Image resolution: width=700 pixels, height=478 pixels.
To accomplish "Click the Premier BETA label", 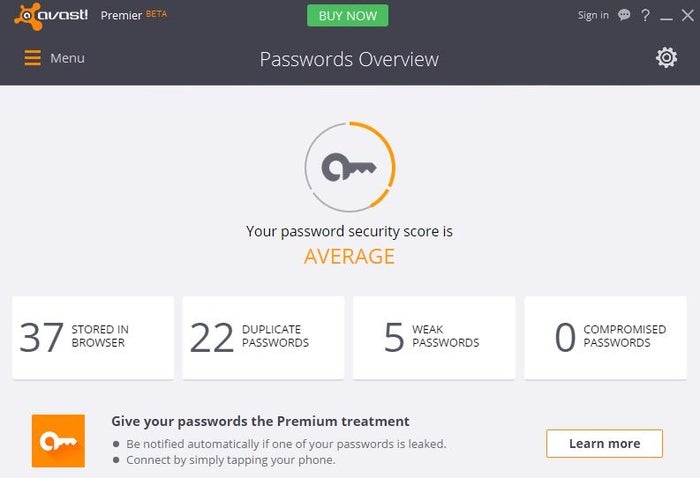I will pos(134,15).
